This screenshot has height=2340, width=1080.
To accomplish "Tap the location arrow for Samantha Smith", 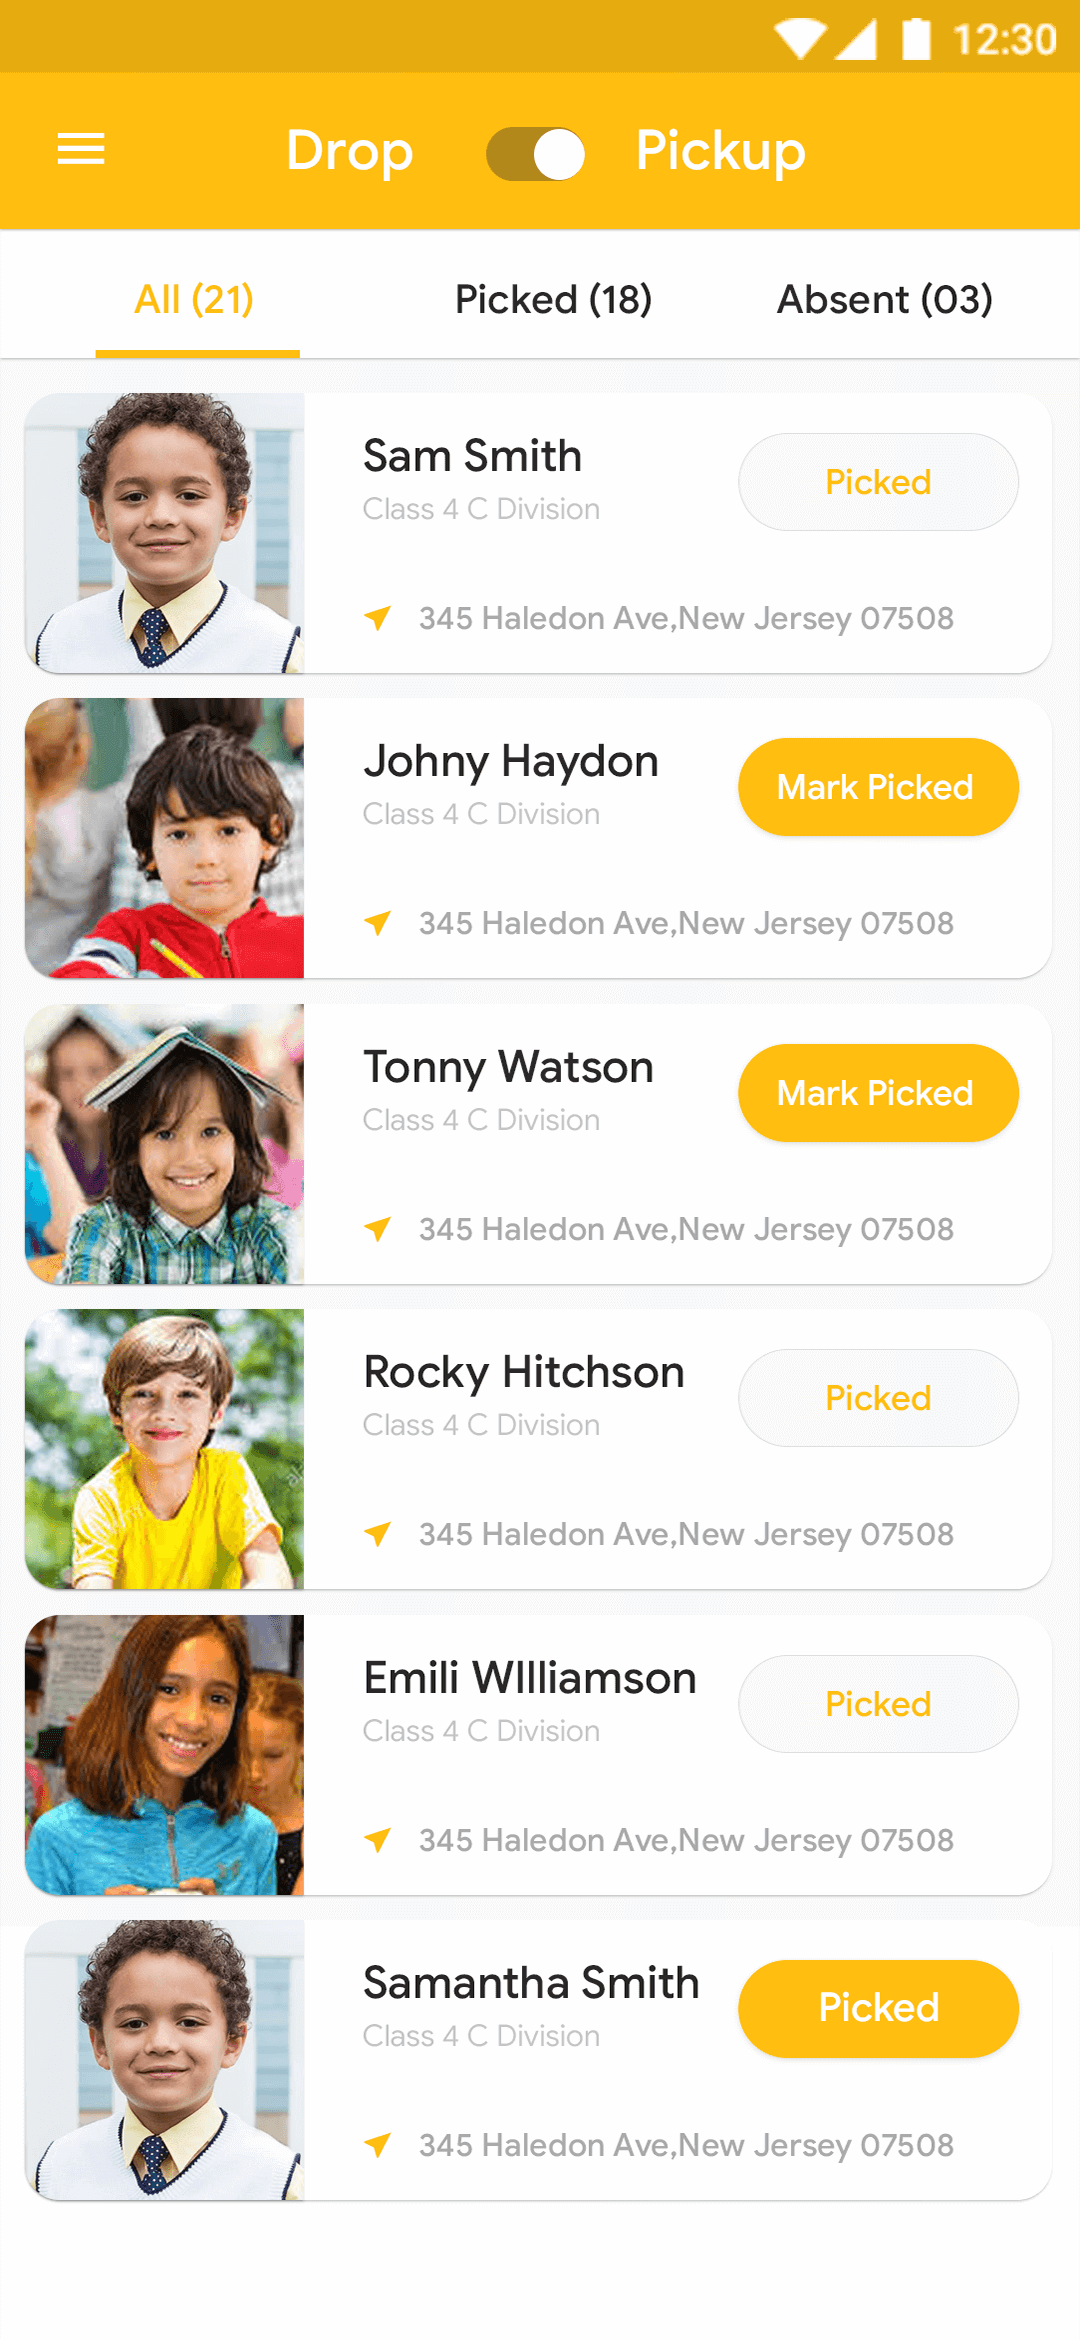I will click(x=378, y=2145).
